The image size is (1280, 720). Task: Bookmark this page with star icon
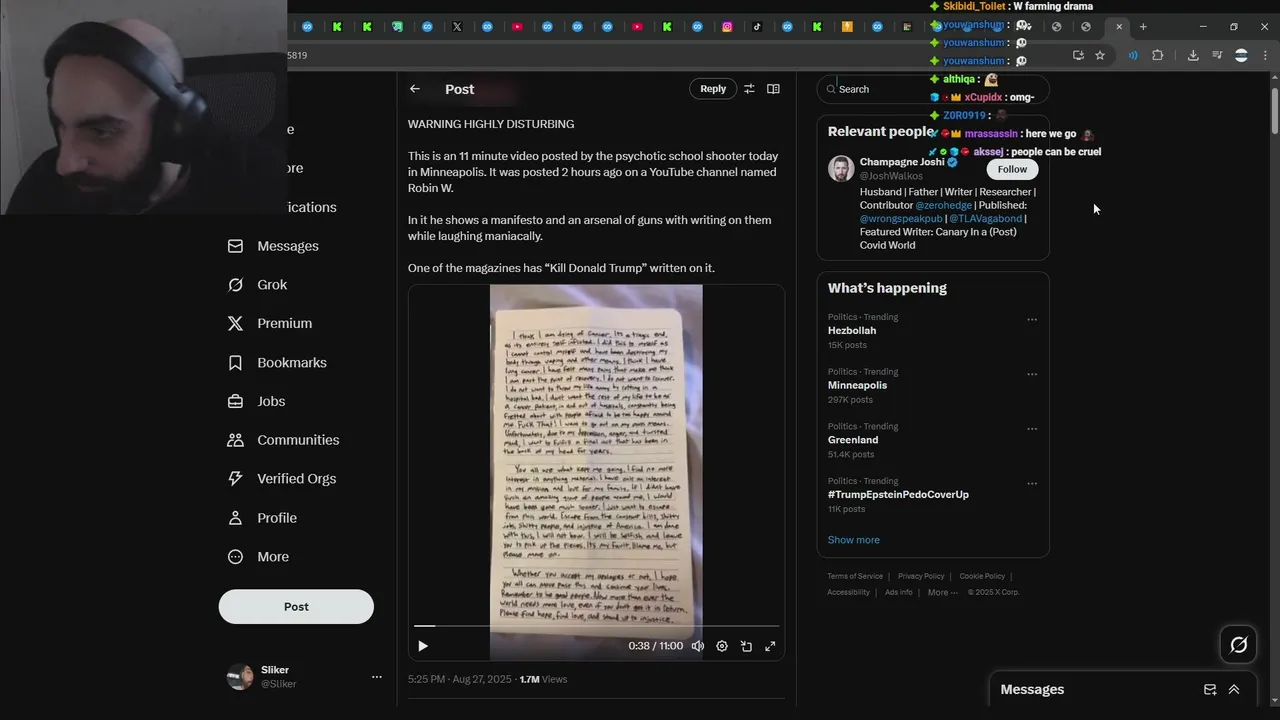[1100, 55]
